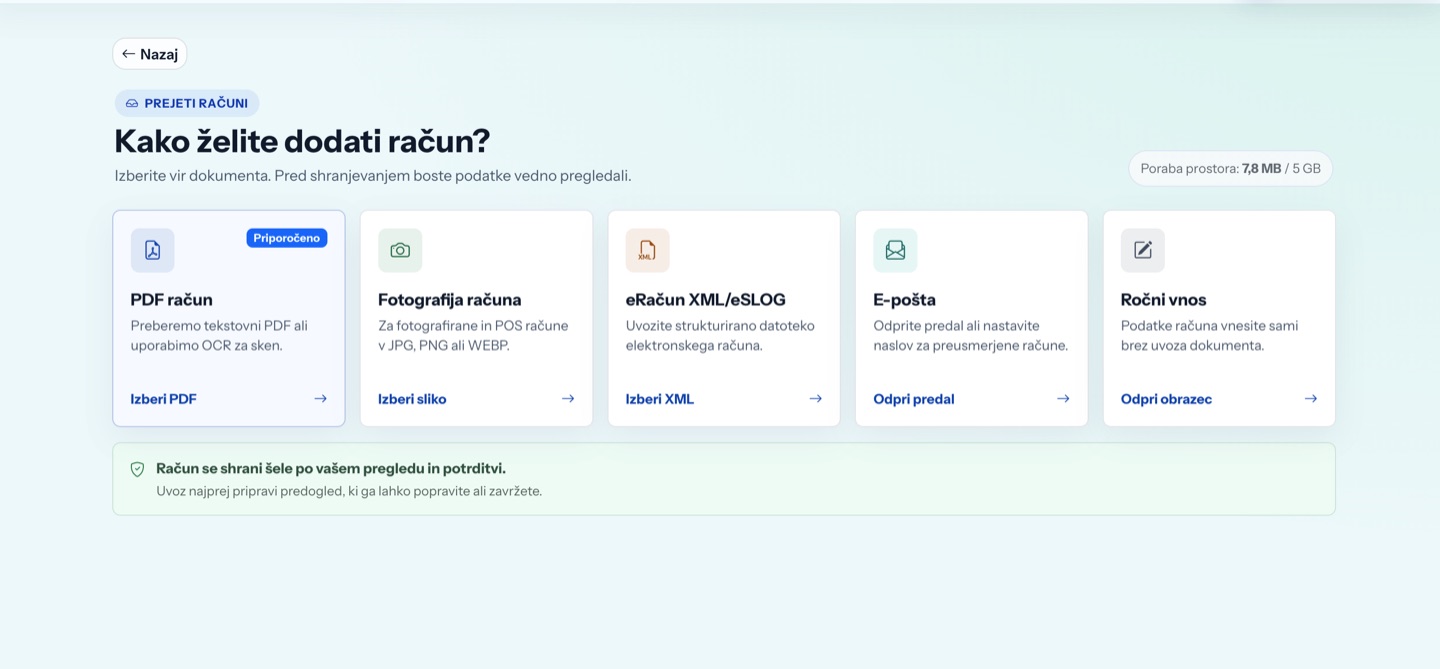Viewport: 1440px width, 669px height.
Task: Click the Poraba prostora storage indicator
Action: coord(1230,168)
